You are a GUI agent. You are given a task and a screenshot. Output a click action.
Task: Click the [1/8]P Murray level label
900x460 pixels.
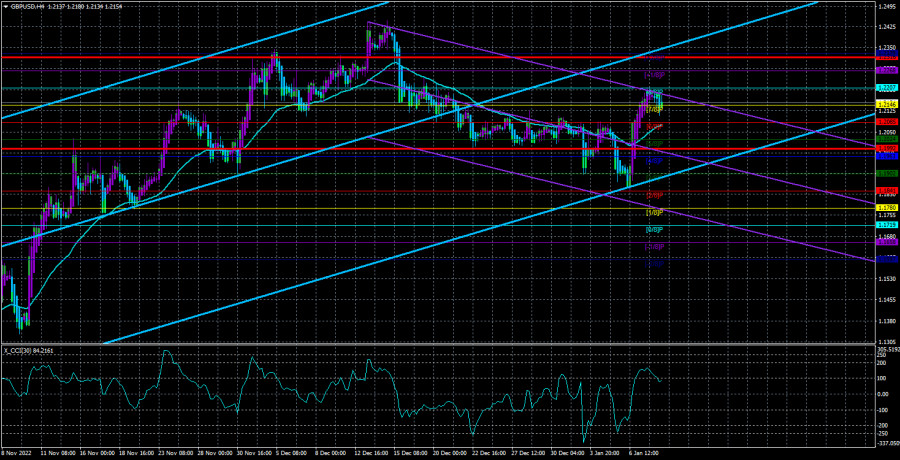click(x=654, y=212)
